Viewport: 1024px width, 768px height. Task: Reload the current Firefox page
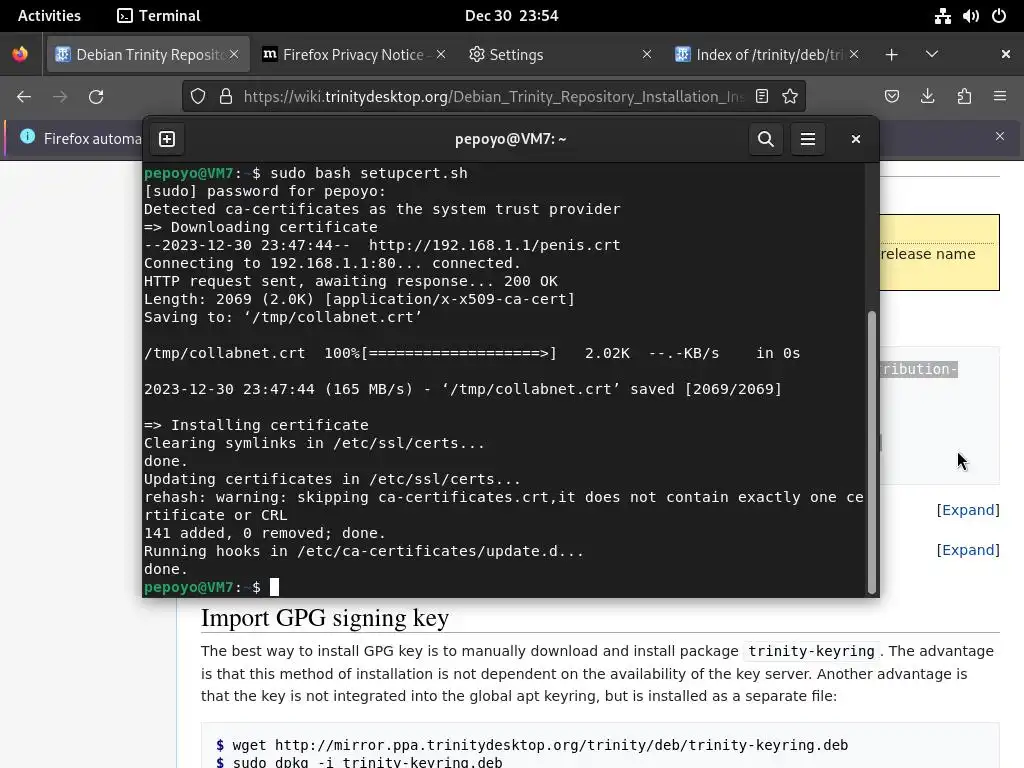pos(97,97)
